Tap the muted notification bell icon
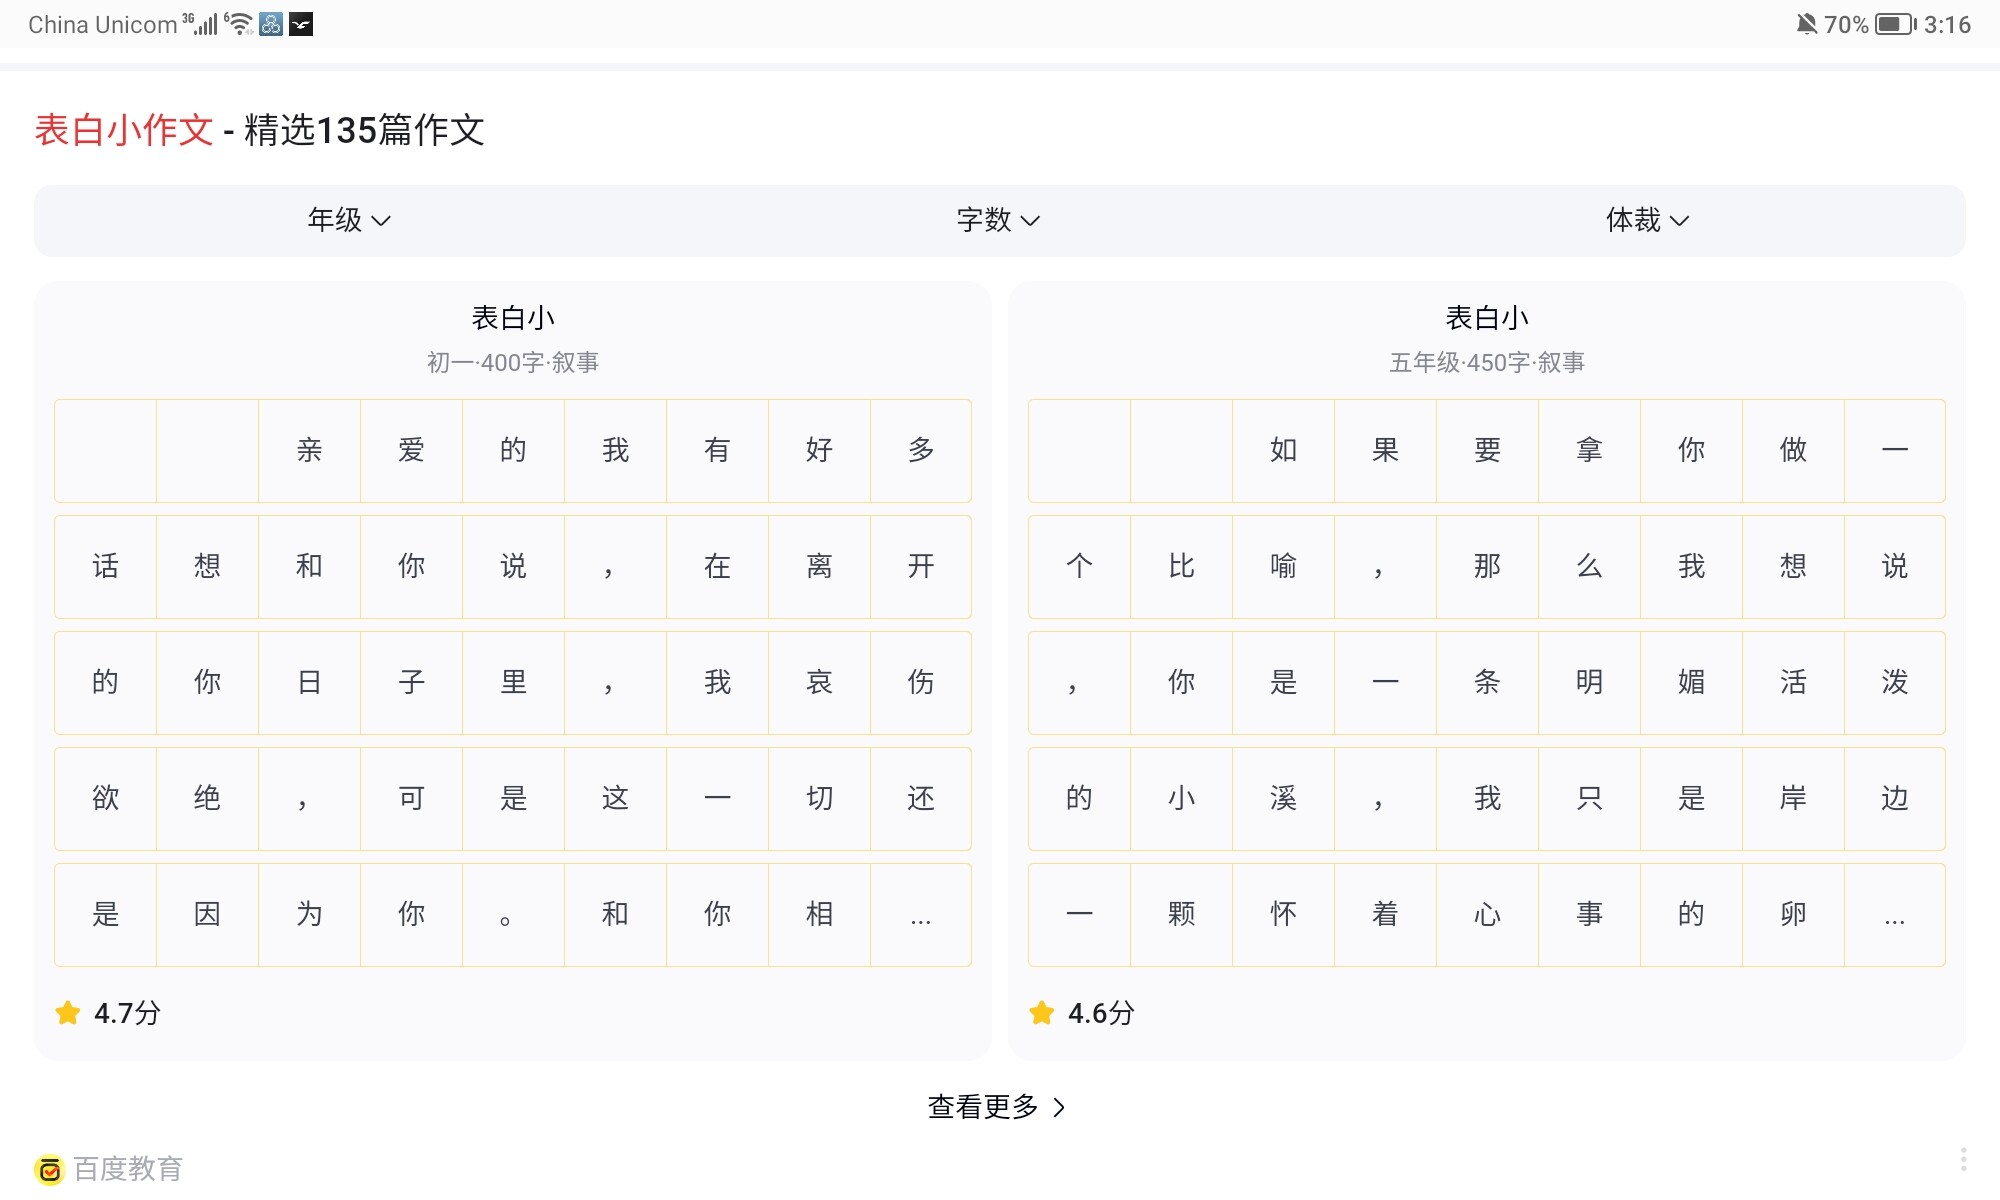This screenshot has width=2000, height=1200. [x=1806, y=24]
